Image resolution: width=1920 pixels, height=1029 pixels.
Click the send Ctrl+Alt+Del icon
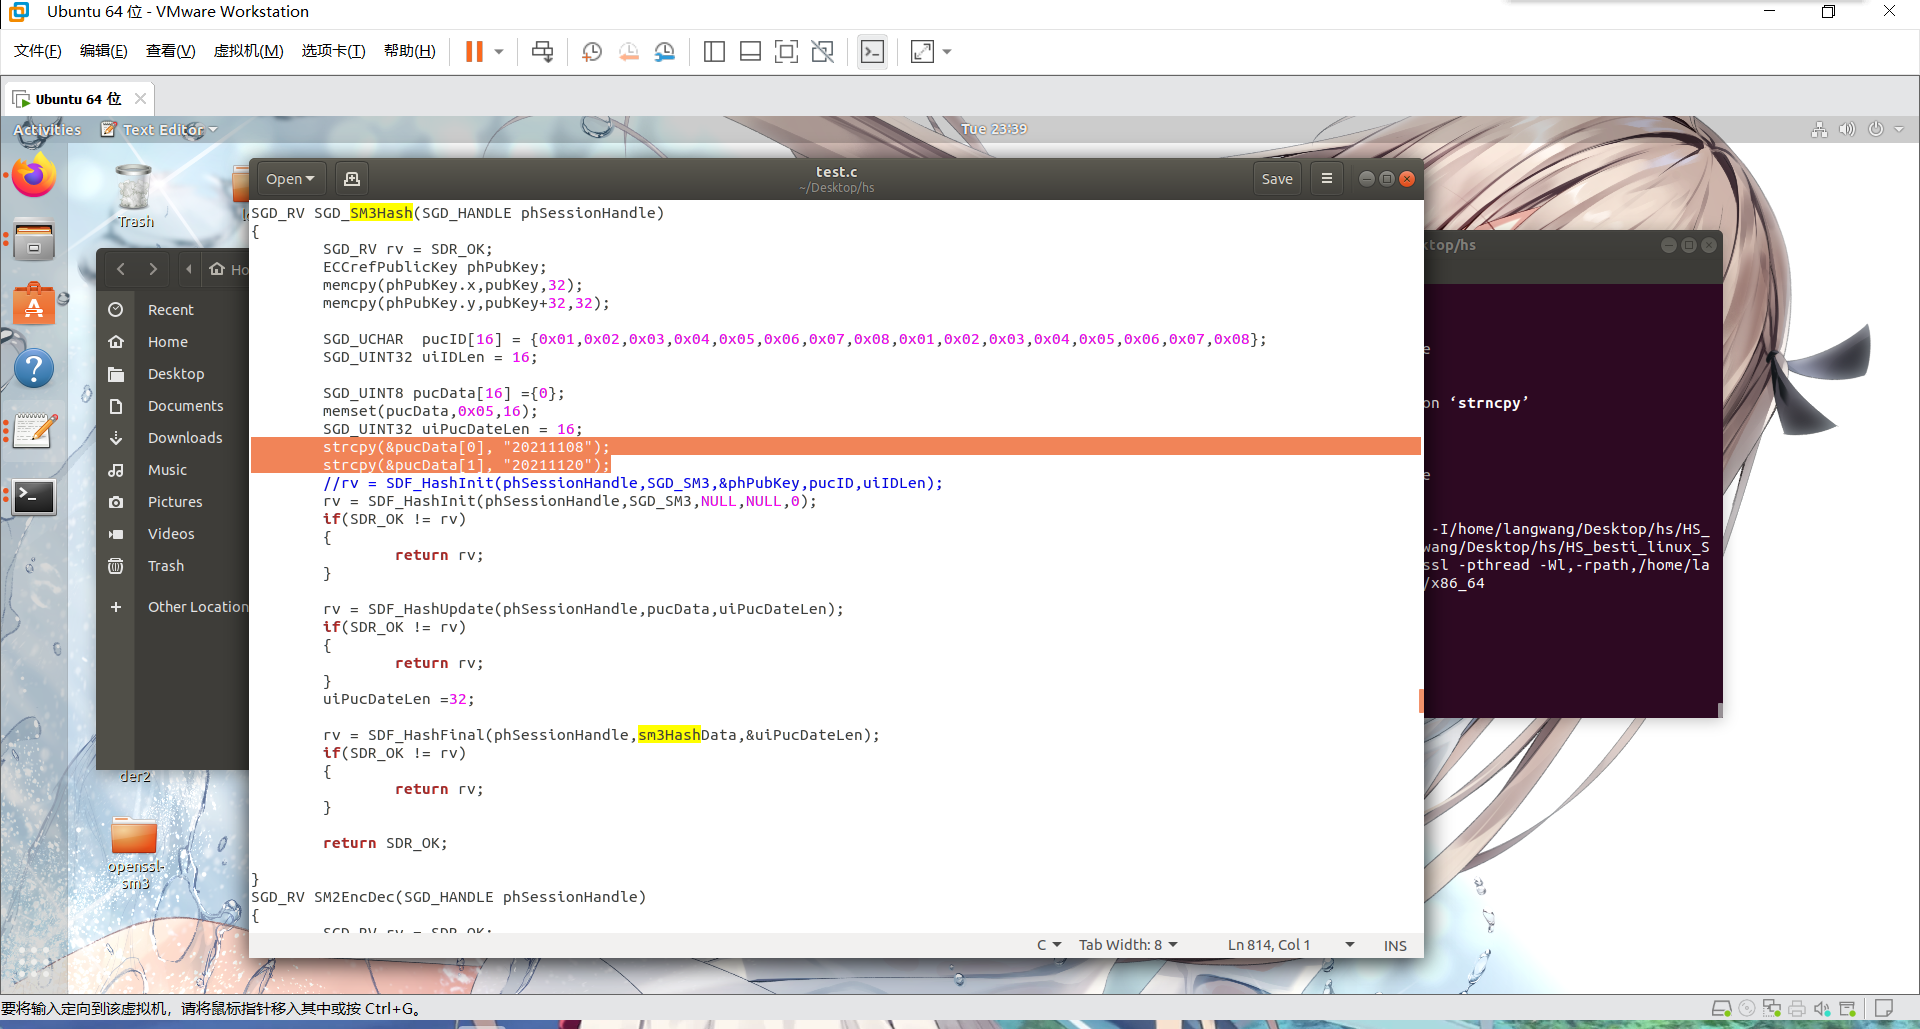pyautogui.click(x=542, y=51)
